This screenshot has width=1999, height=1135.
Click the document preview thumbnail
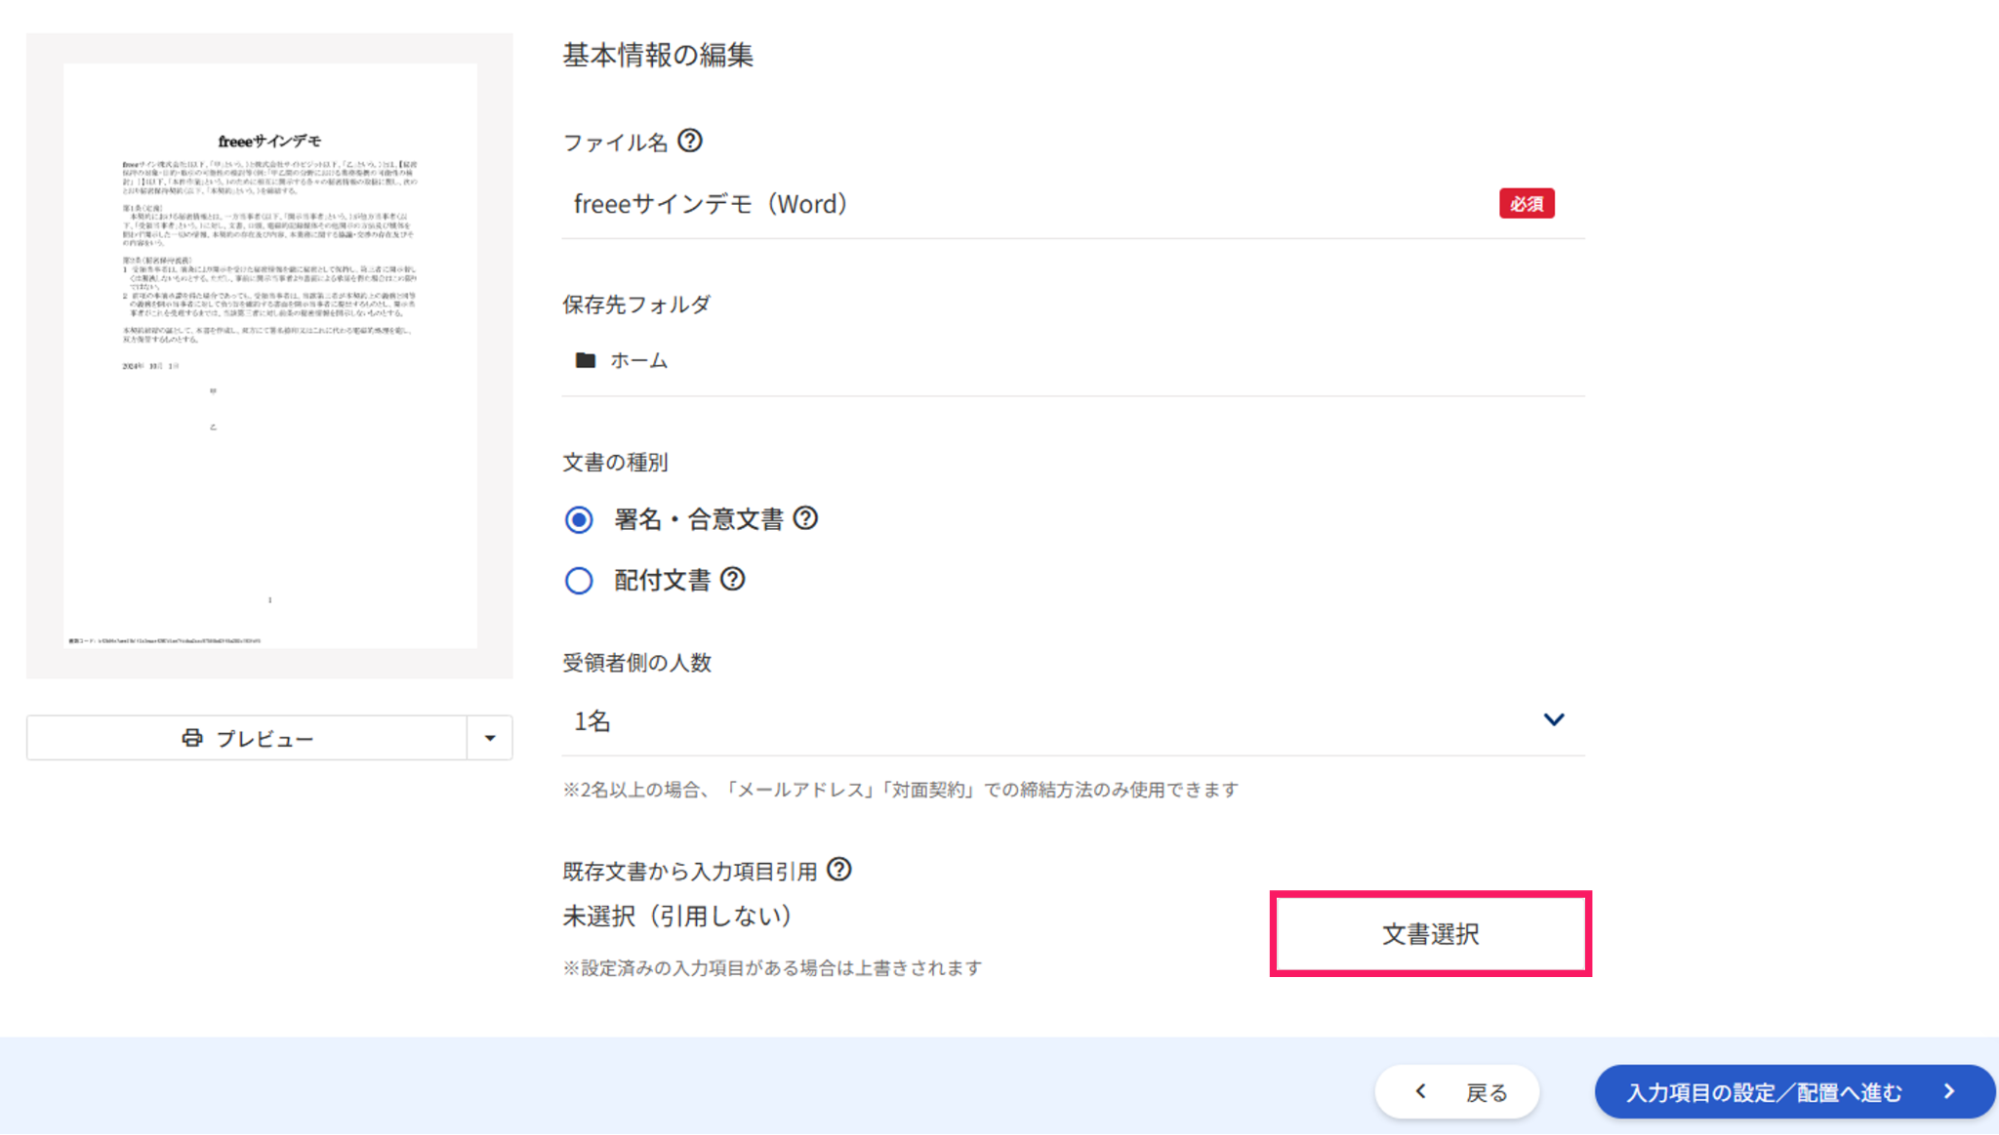[270, 355]
